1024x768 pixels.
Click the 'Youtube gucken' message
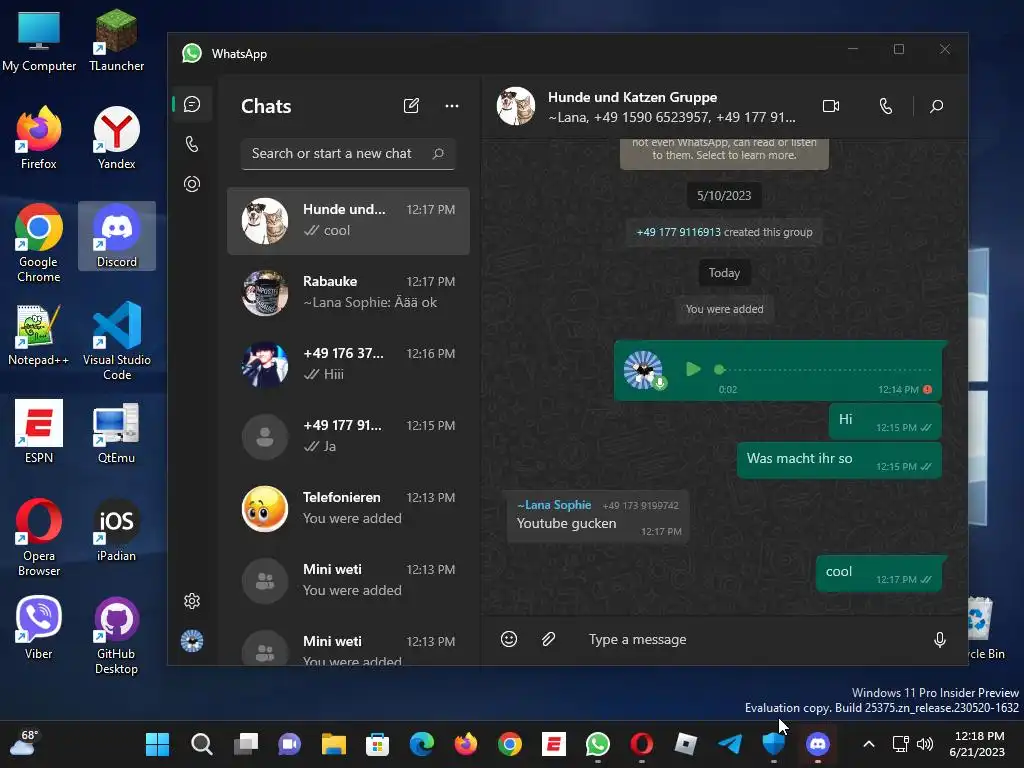(x=598, y=517)
